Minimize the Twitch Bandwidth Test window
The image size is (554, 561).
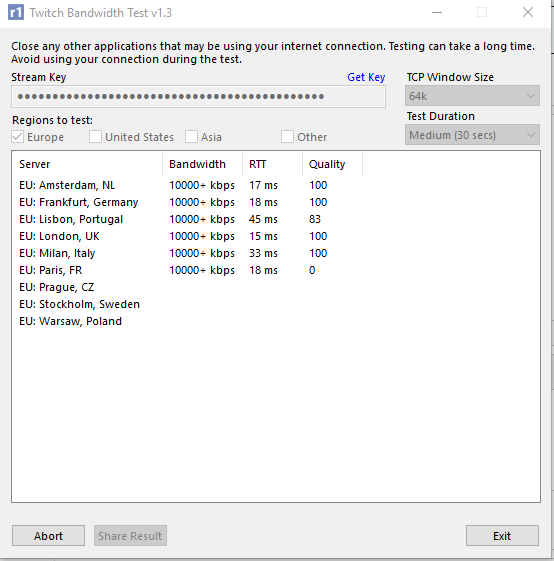(x=437, y=13)
